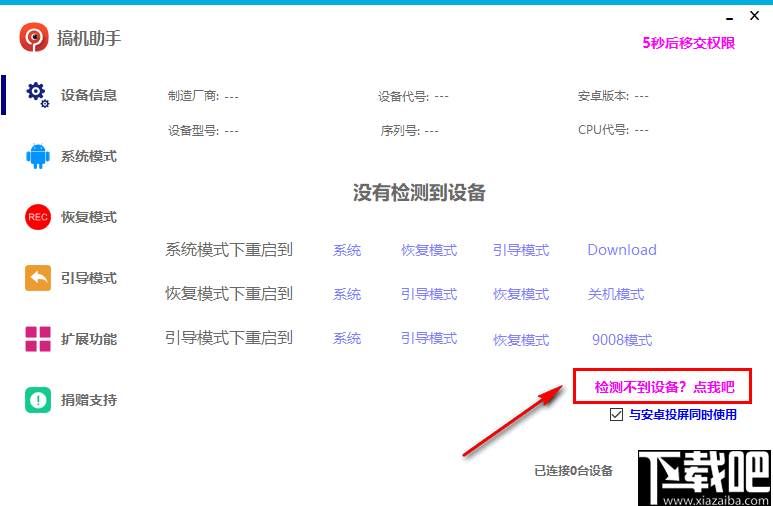773x506 pixels.
Task: Click 引导模式 link in 恢复模式下重启到 row
Action: tap(429, 294)
